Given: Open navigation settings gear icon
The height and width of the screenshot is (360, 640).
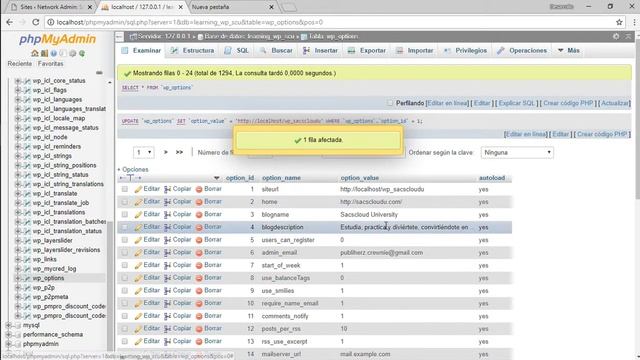Looking at the screenshot, I should click(73, 53).
